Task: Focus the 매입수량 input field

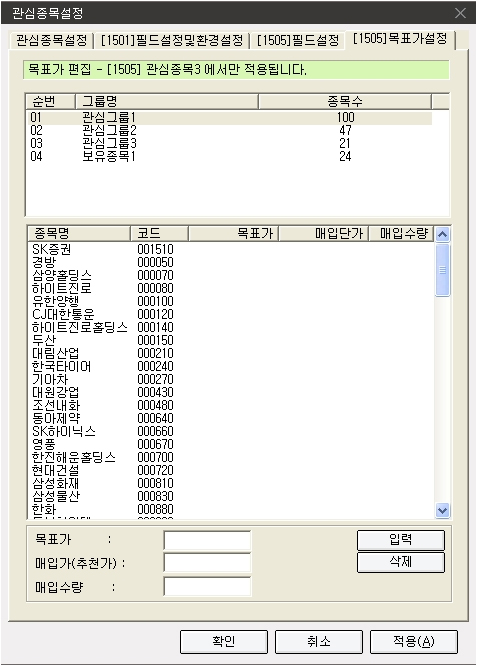Action: pyautogui.click(x=207, y=587)
